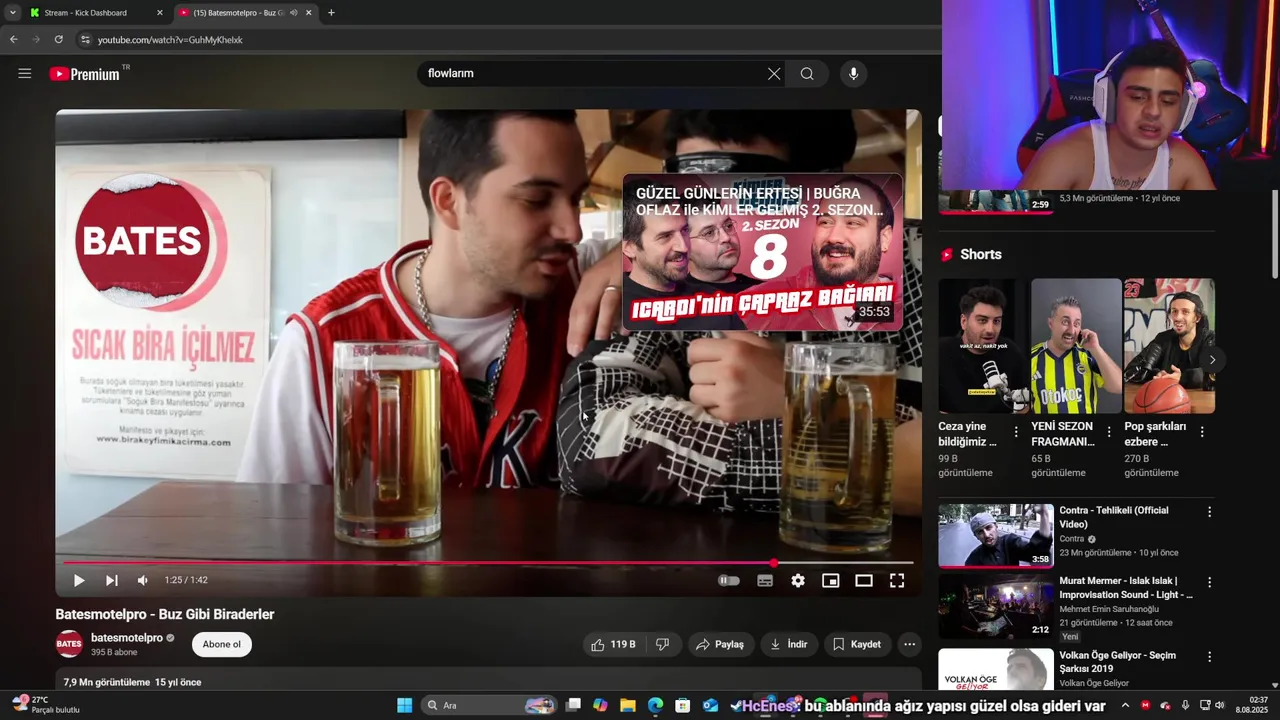Open options for the Ceza Short
Screen dimensions: 1280x720
pos(1016,432)
